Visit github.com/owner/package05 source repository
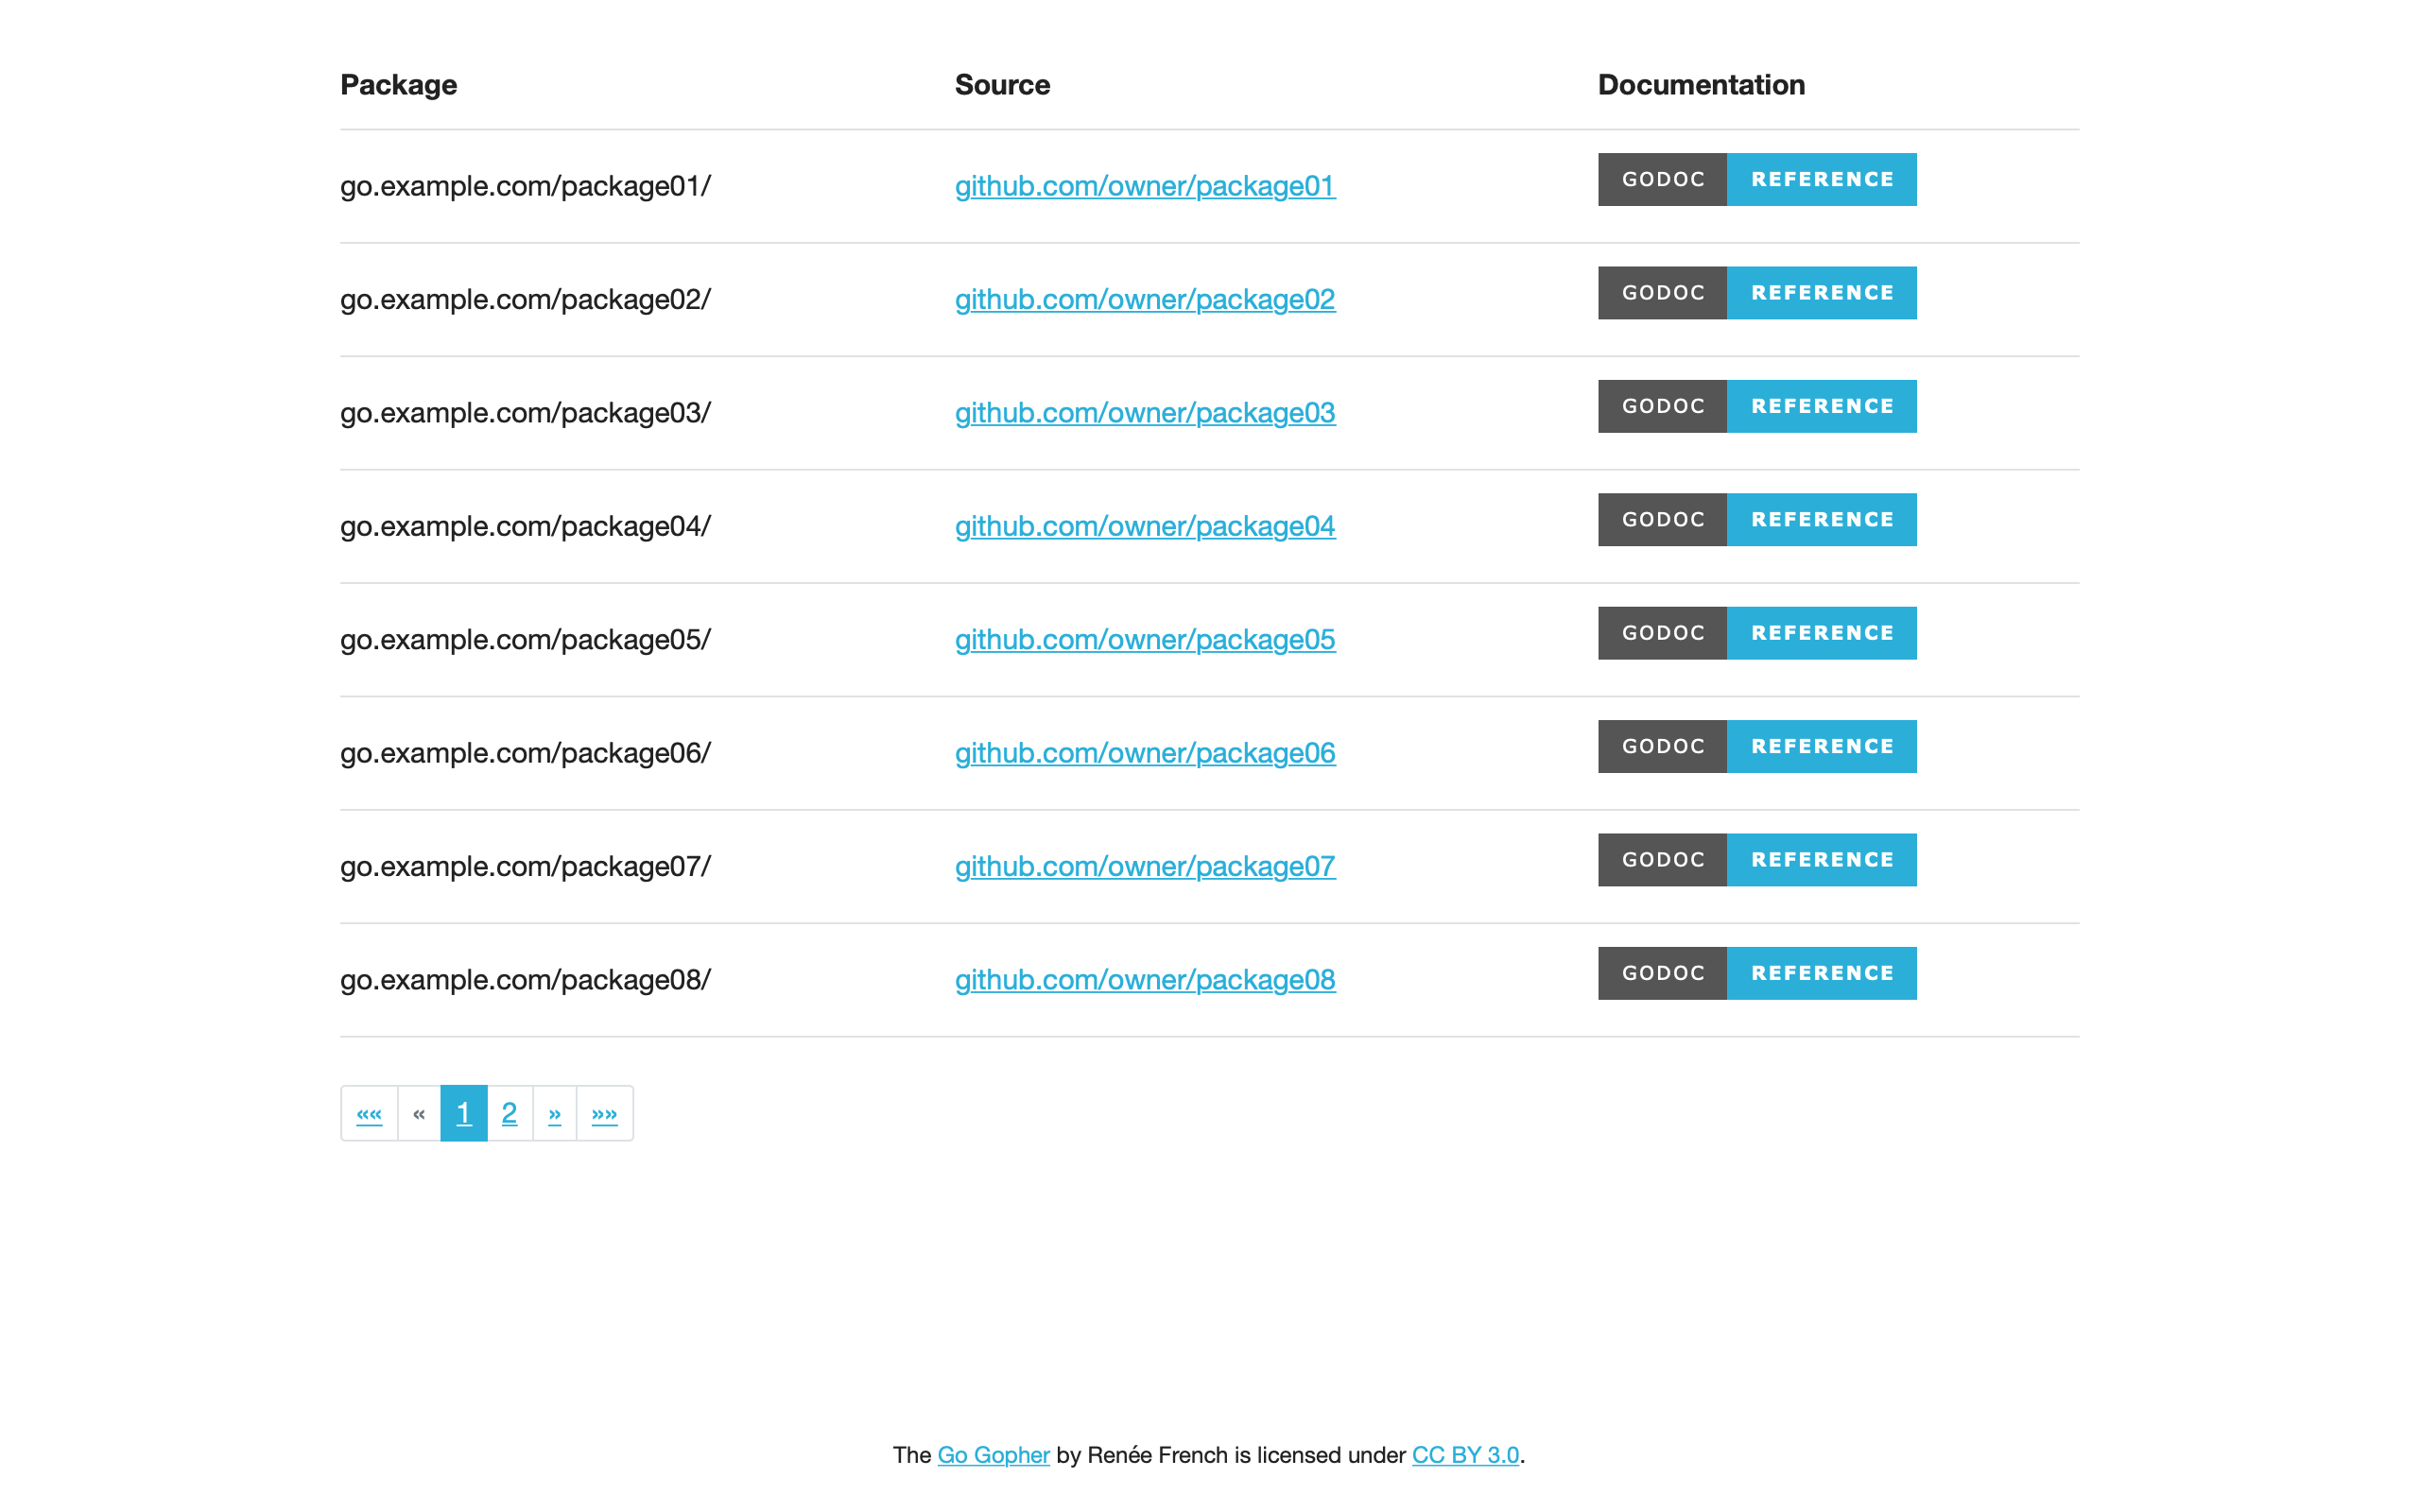Image resolution: width=2420 pixels, height=1512 pixels. pyautogui.click(x=1144, y=640)
